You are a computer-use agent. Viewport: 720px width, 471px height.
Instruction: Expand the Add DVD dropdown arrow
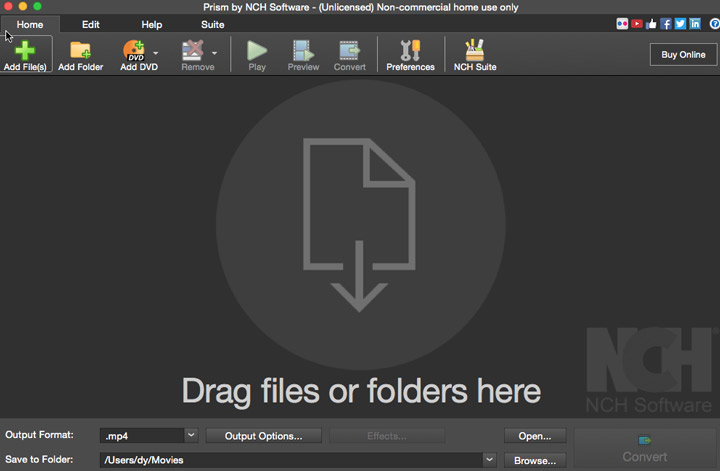[156, 53]
